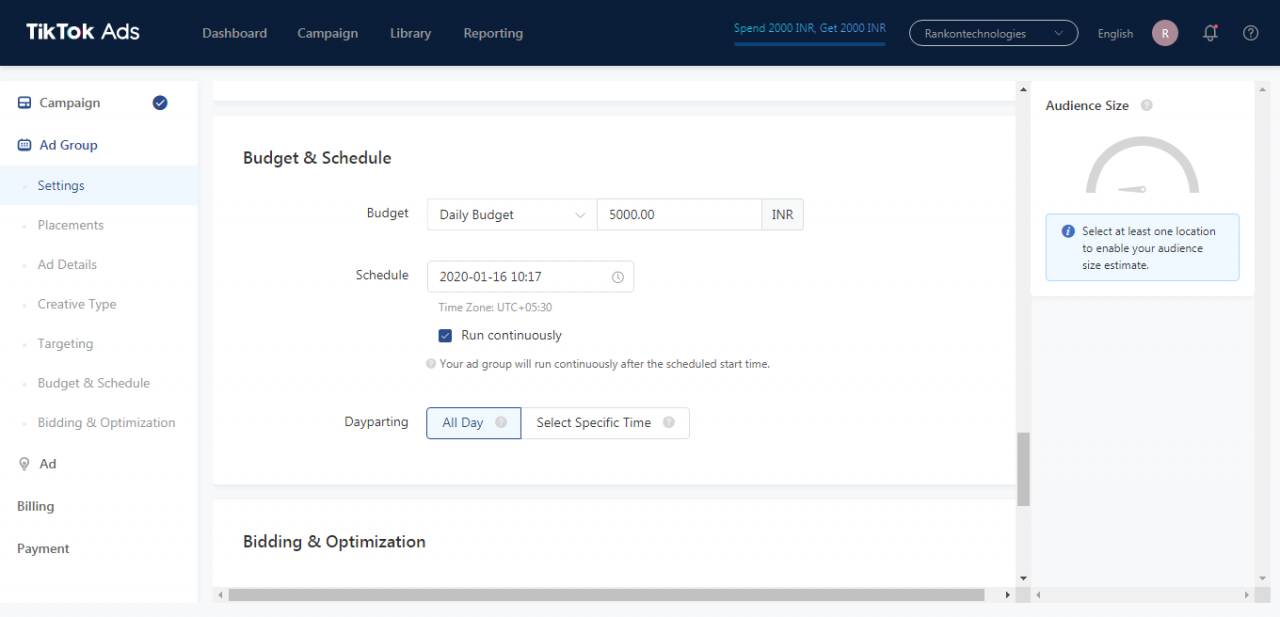Click the form horizontal scrollbar right arrow
The height and width of the screenshot is (617, 1280).
1007,595
